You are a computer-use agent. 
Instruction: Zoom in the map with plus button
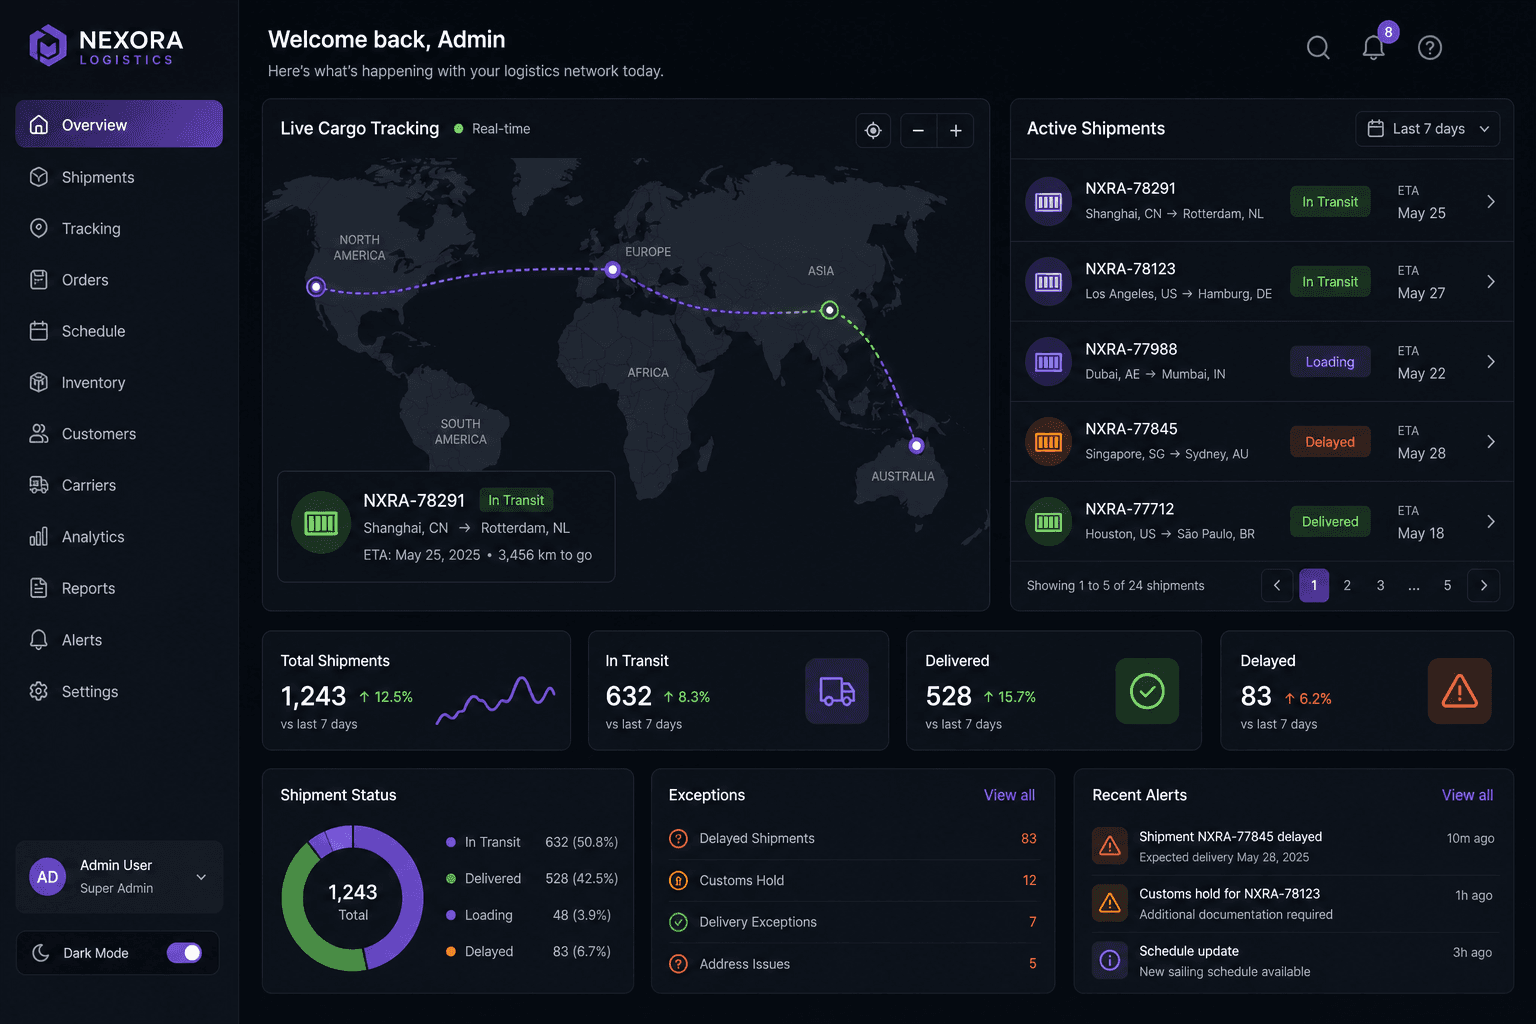[x=956, y=131]
